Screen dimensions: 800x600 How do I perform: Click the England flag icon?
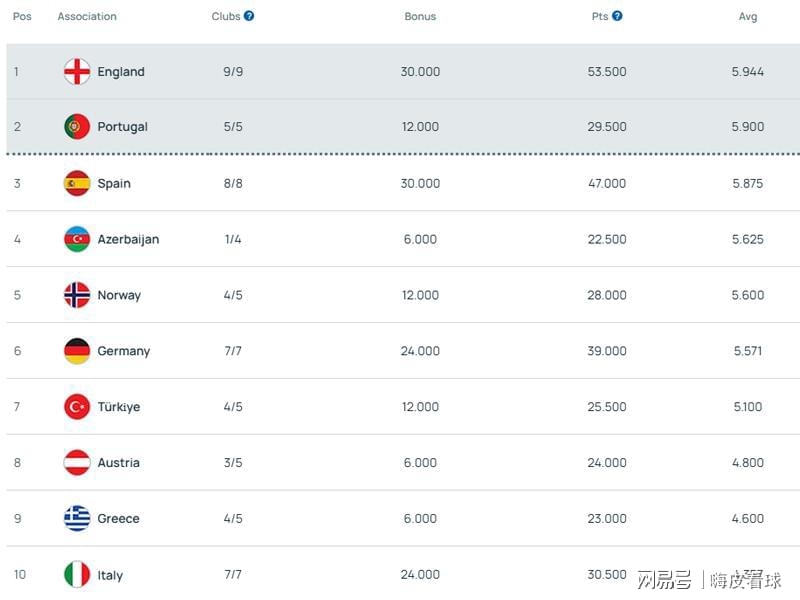tap(77, 71)
